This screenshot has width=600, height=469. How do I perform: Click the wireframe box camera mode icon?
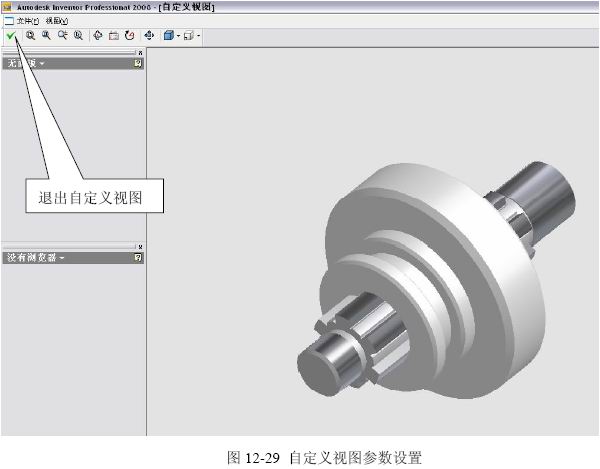click(x=189, y=36)
